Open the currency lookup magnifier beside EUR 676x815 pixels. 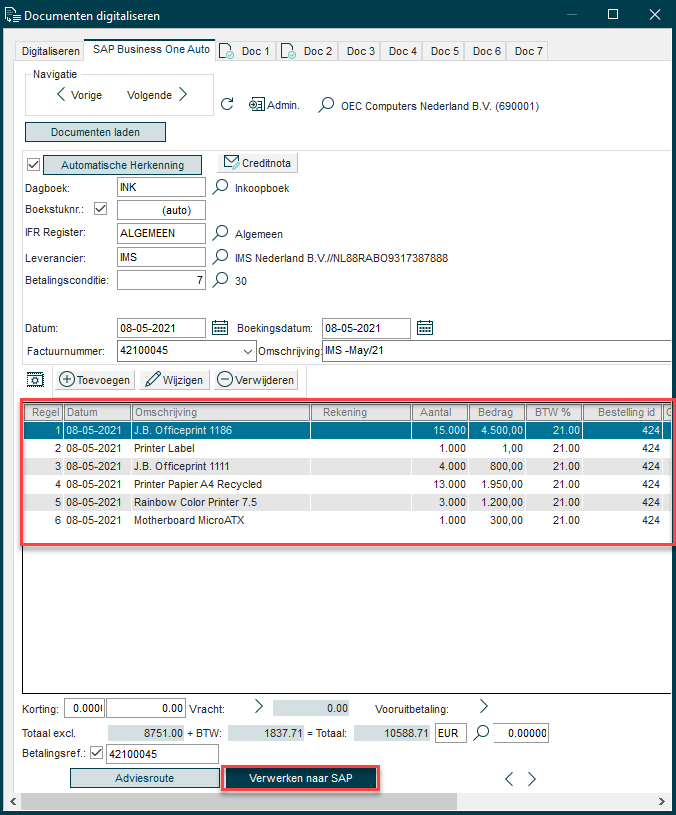(x=482, y=732)
